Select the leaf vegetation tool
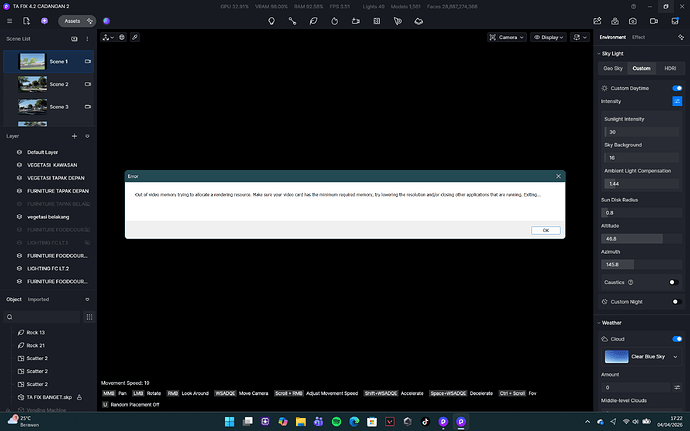The image size is (690, 431). (x=313, y=21)
